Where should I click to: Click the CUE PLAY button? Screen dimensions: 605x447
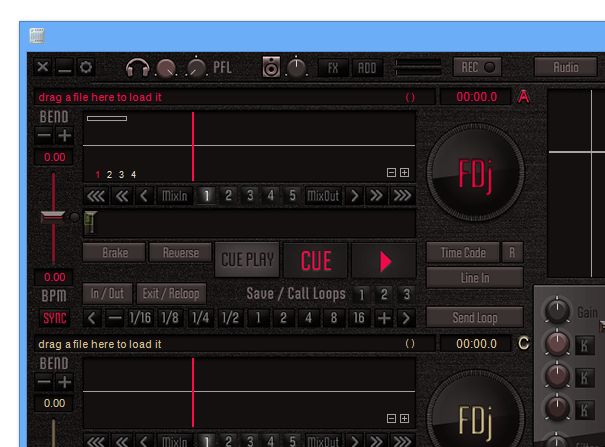point(247,260)
